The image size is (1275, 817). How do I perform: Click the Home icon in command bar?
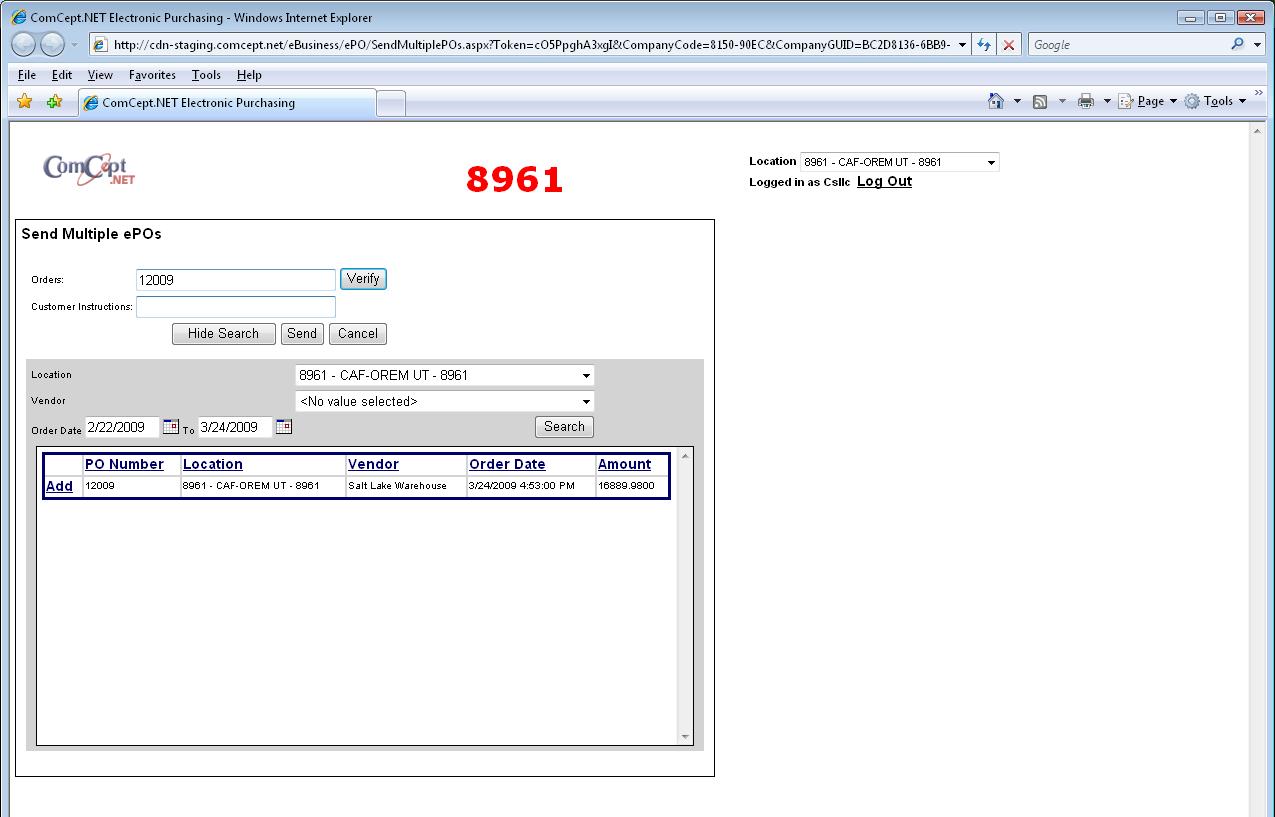995,101
